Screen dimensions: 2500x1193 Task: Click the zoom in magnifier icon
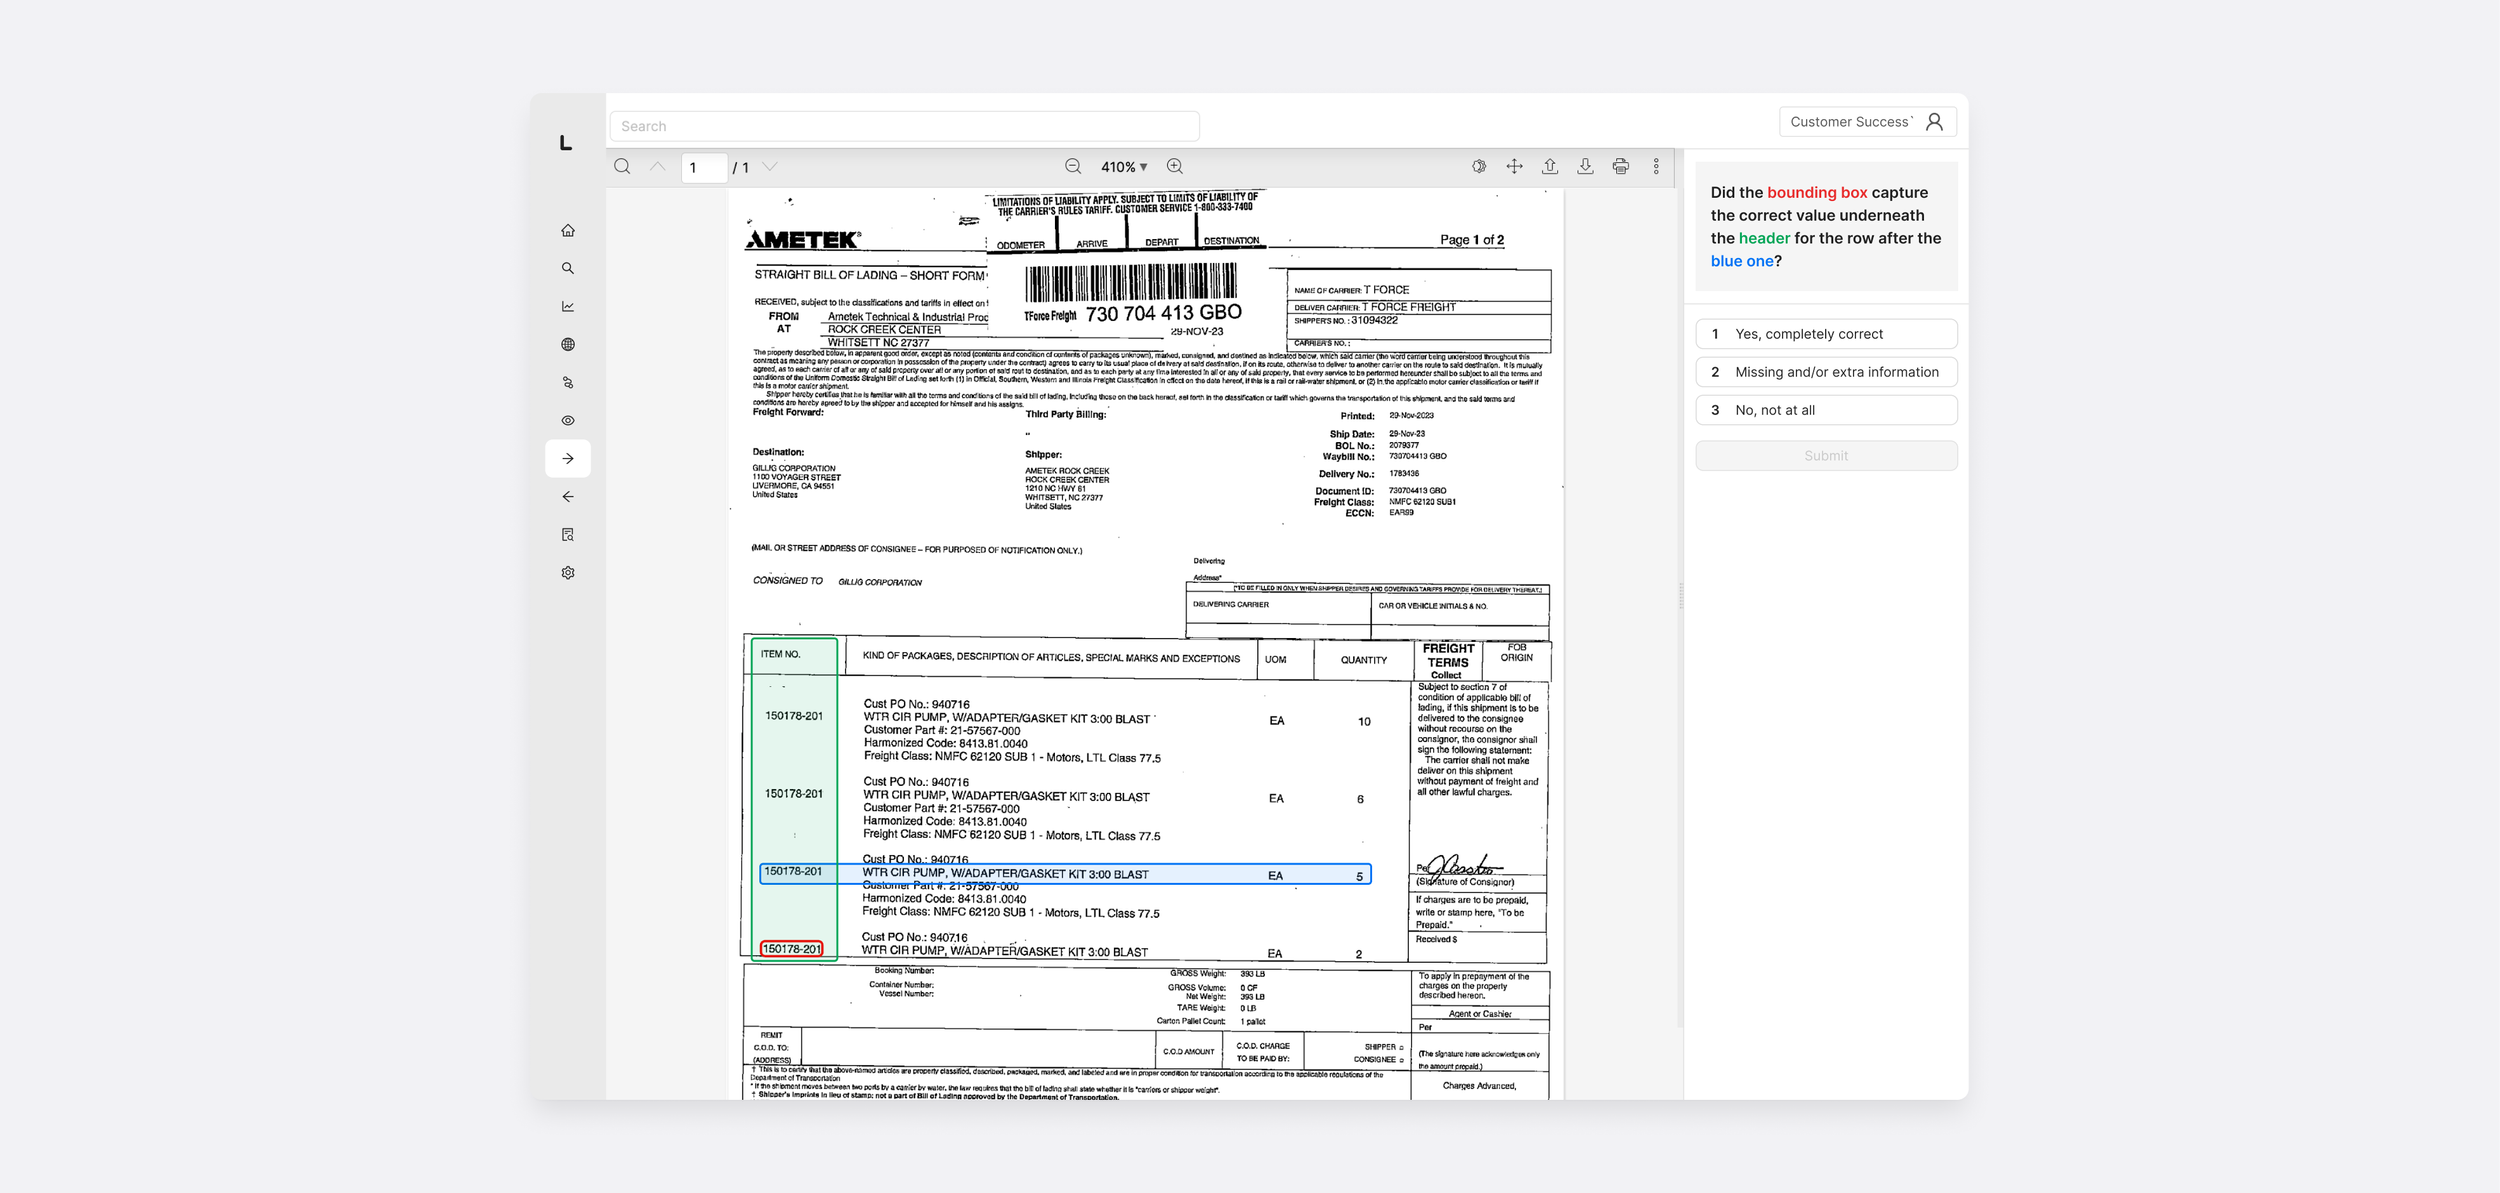[1175, 166]
